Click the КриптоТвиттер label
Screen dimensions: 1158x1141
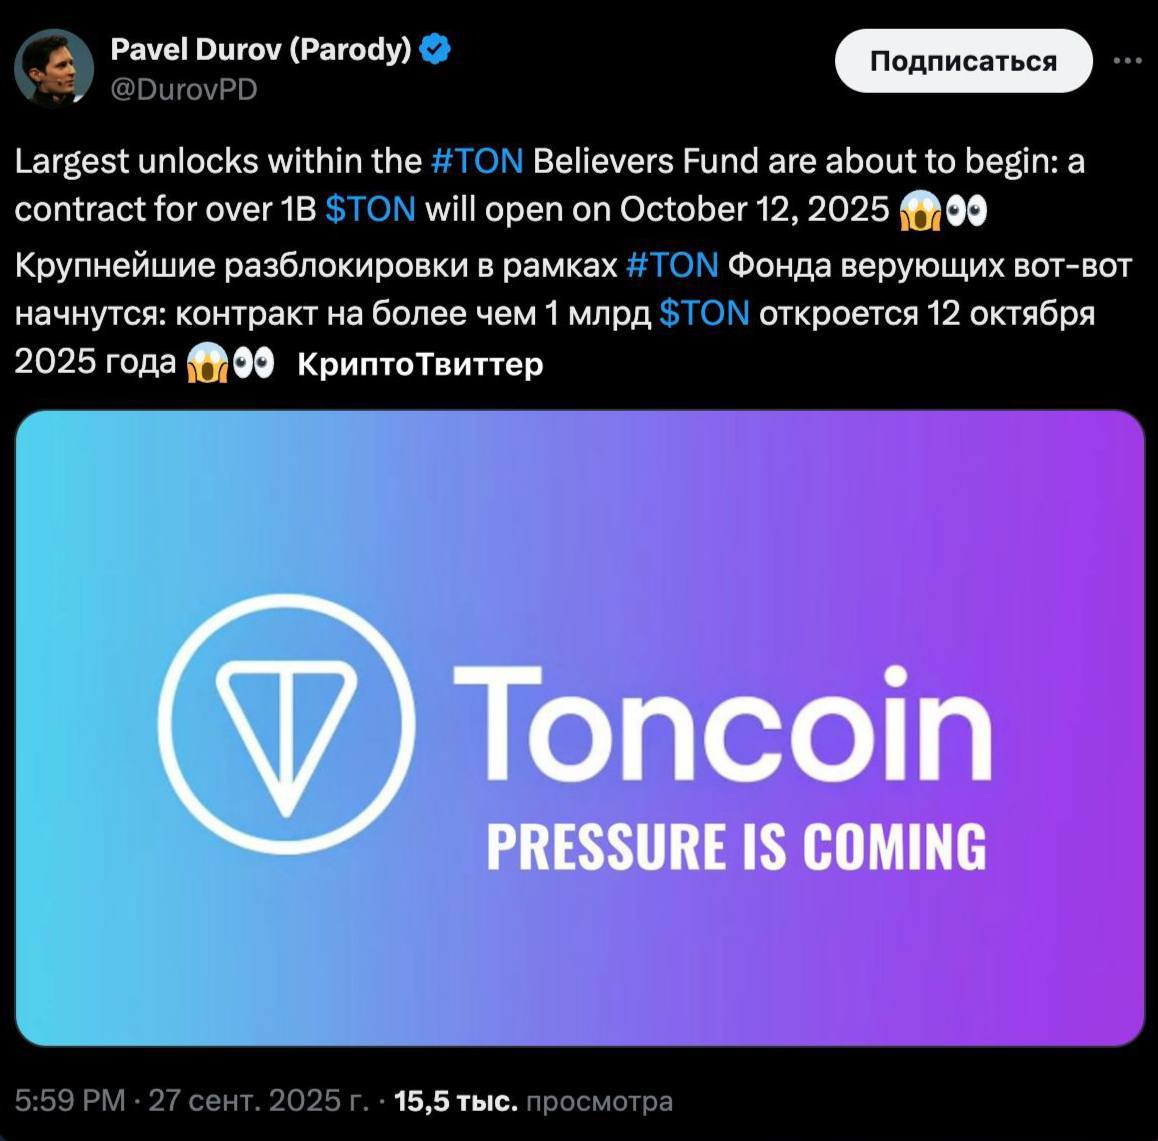coord(420,365)
